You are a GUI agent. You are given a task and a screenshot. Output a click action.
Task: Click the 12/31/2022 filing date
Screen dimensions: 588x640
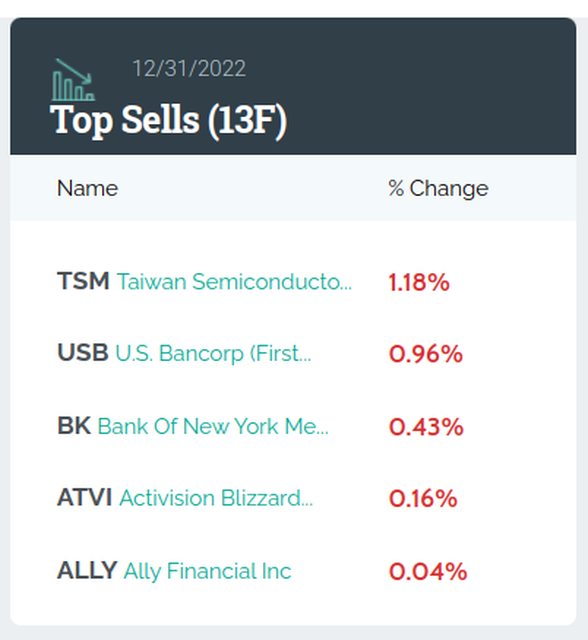pyautogui.click(x=189, y=69)
